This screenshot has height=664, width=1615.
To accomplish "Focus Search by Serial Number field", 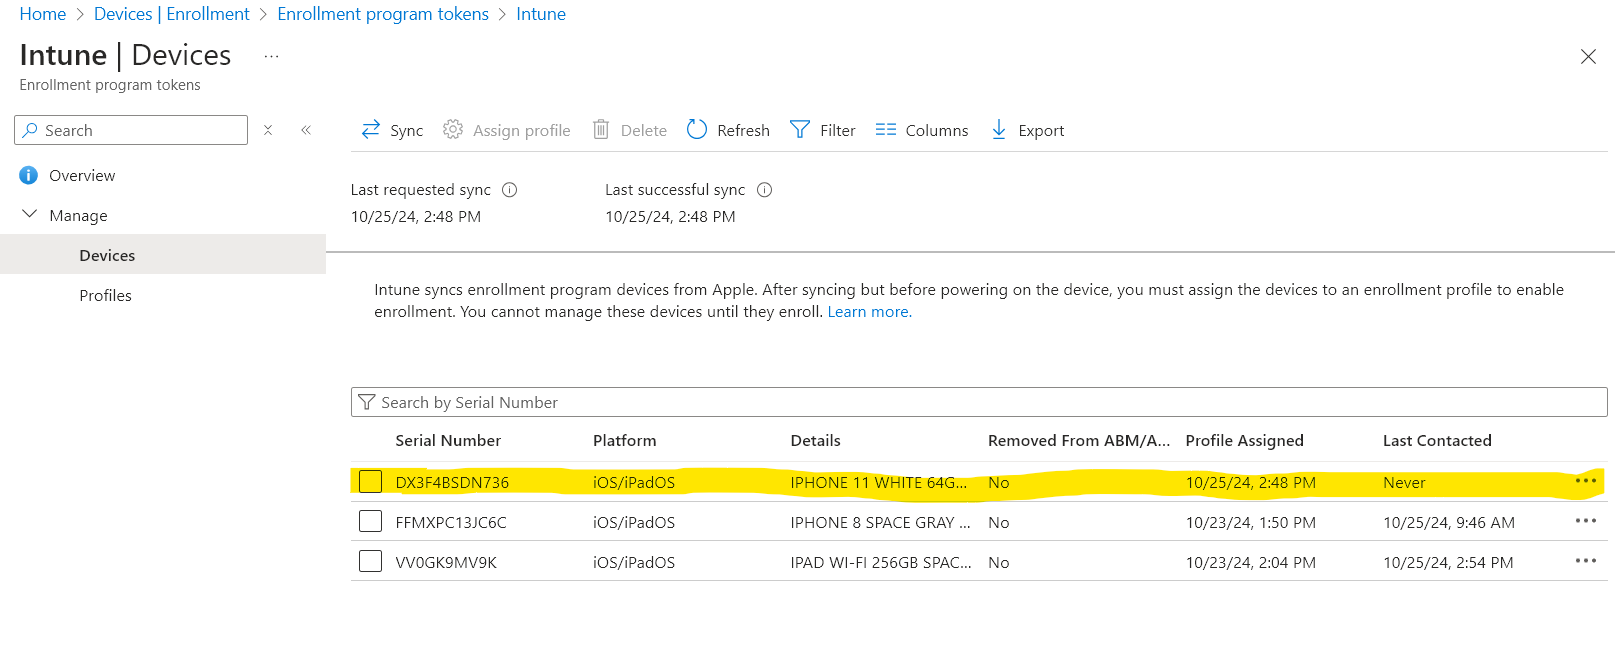I will tap(979, 402).
